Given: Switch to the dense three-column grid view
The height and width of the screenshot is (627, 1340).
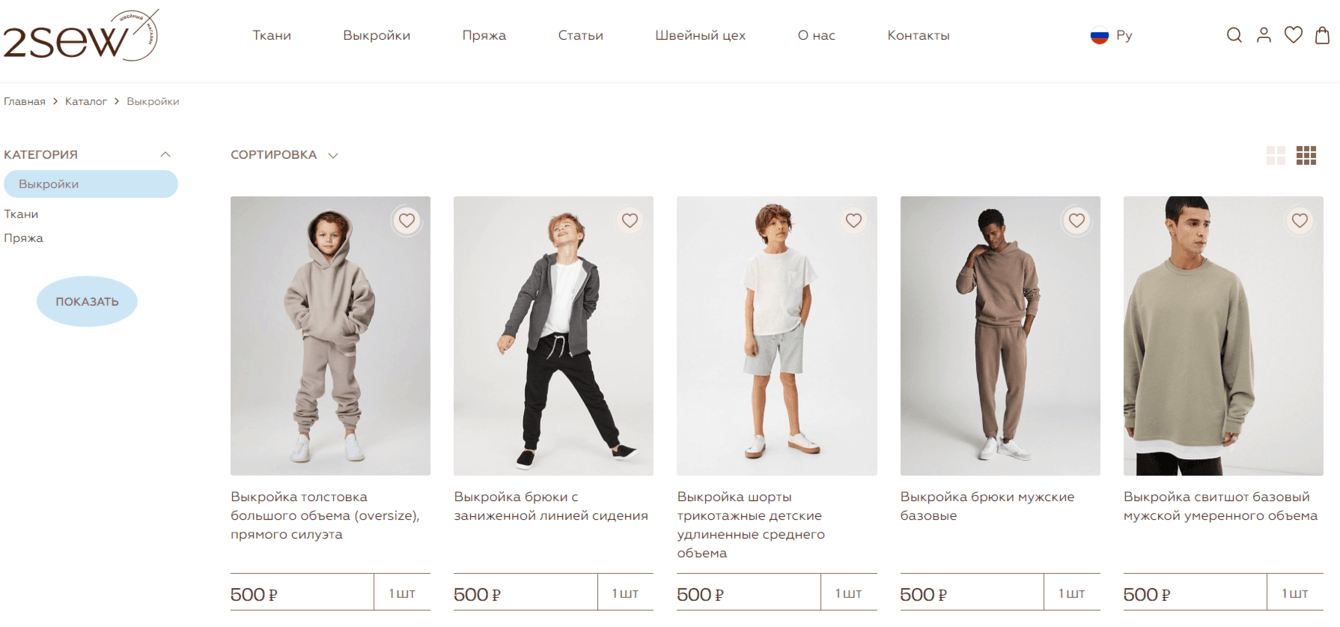Looking at the screenshot, I should coord(1306,155).
